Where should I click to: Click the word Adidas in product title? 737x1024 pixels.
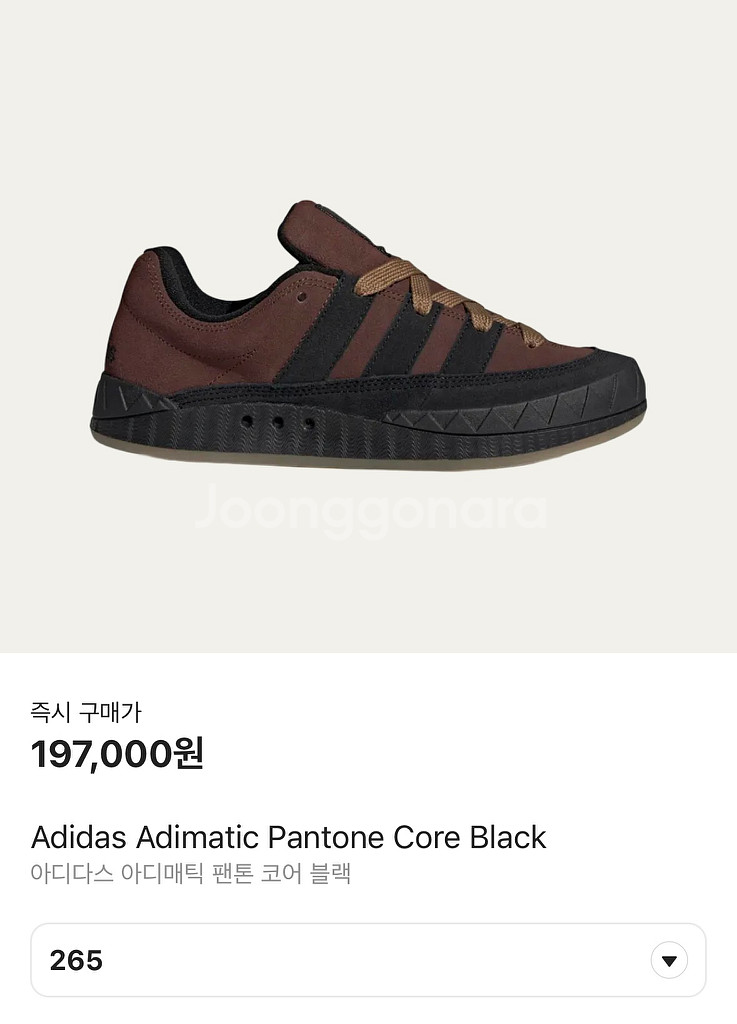(78, 837)
